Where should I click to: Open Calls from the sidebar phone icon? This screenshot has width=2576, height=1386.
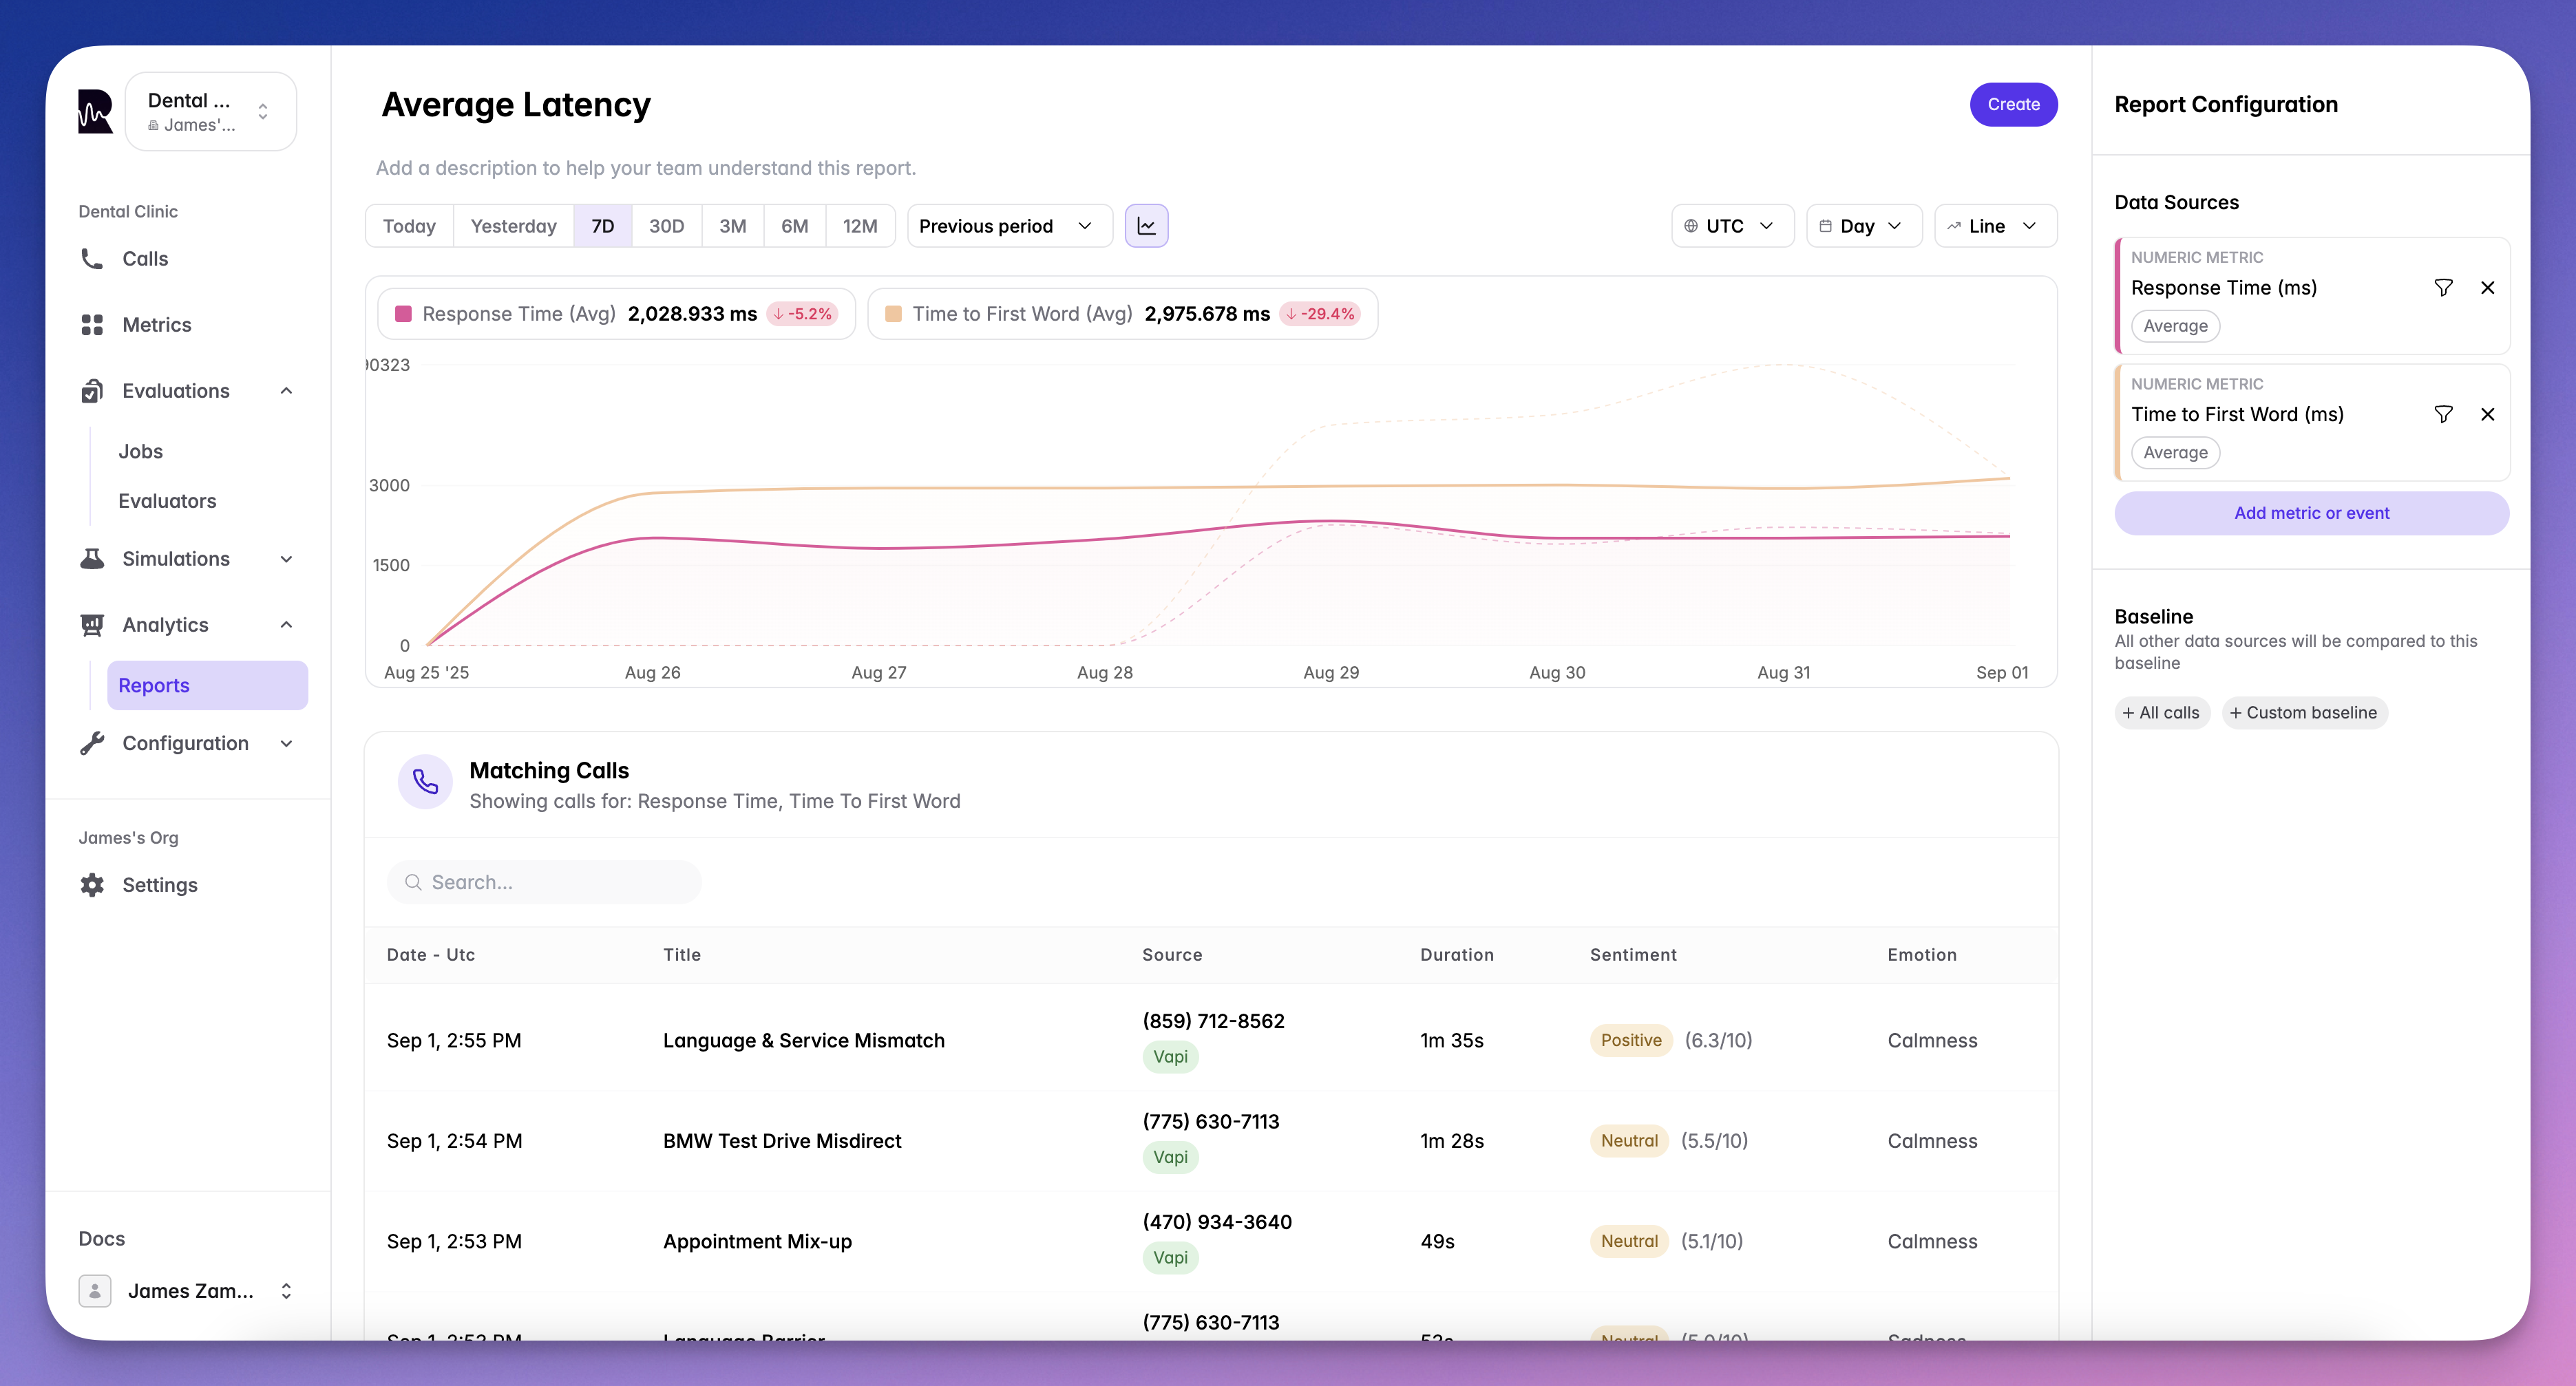[92, 259]
